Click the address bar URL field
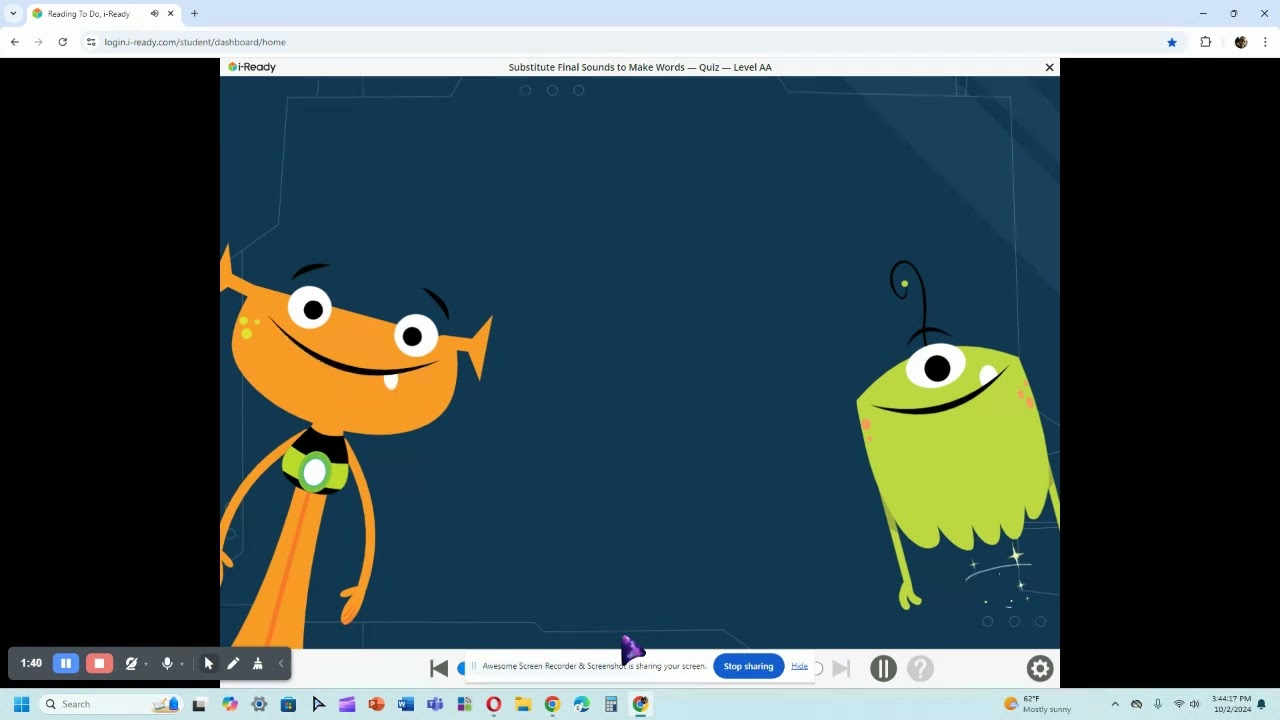Viewport: 1280px width, 720px height. click(630, 42)
